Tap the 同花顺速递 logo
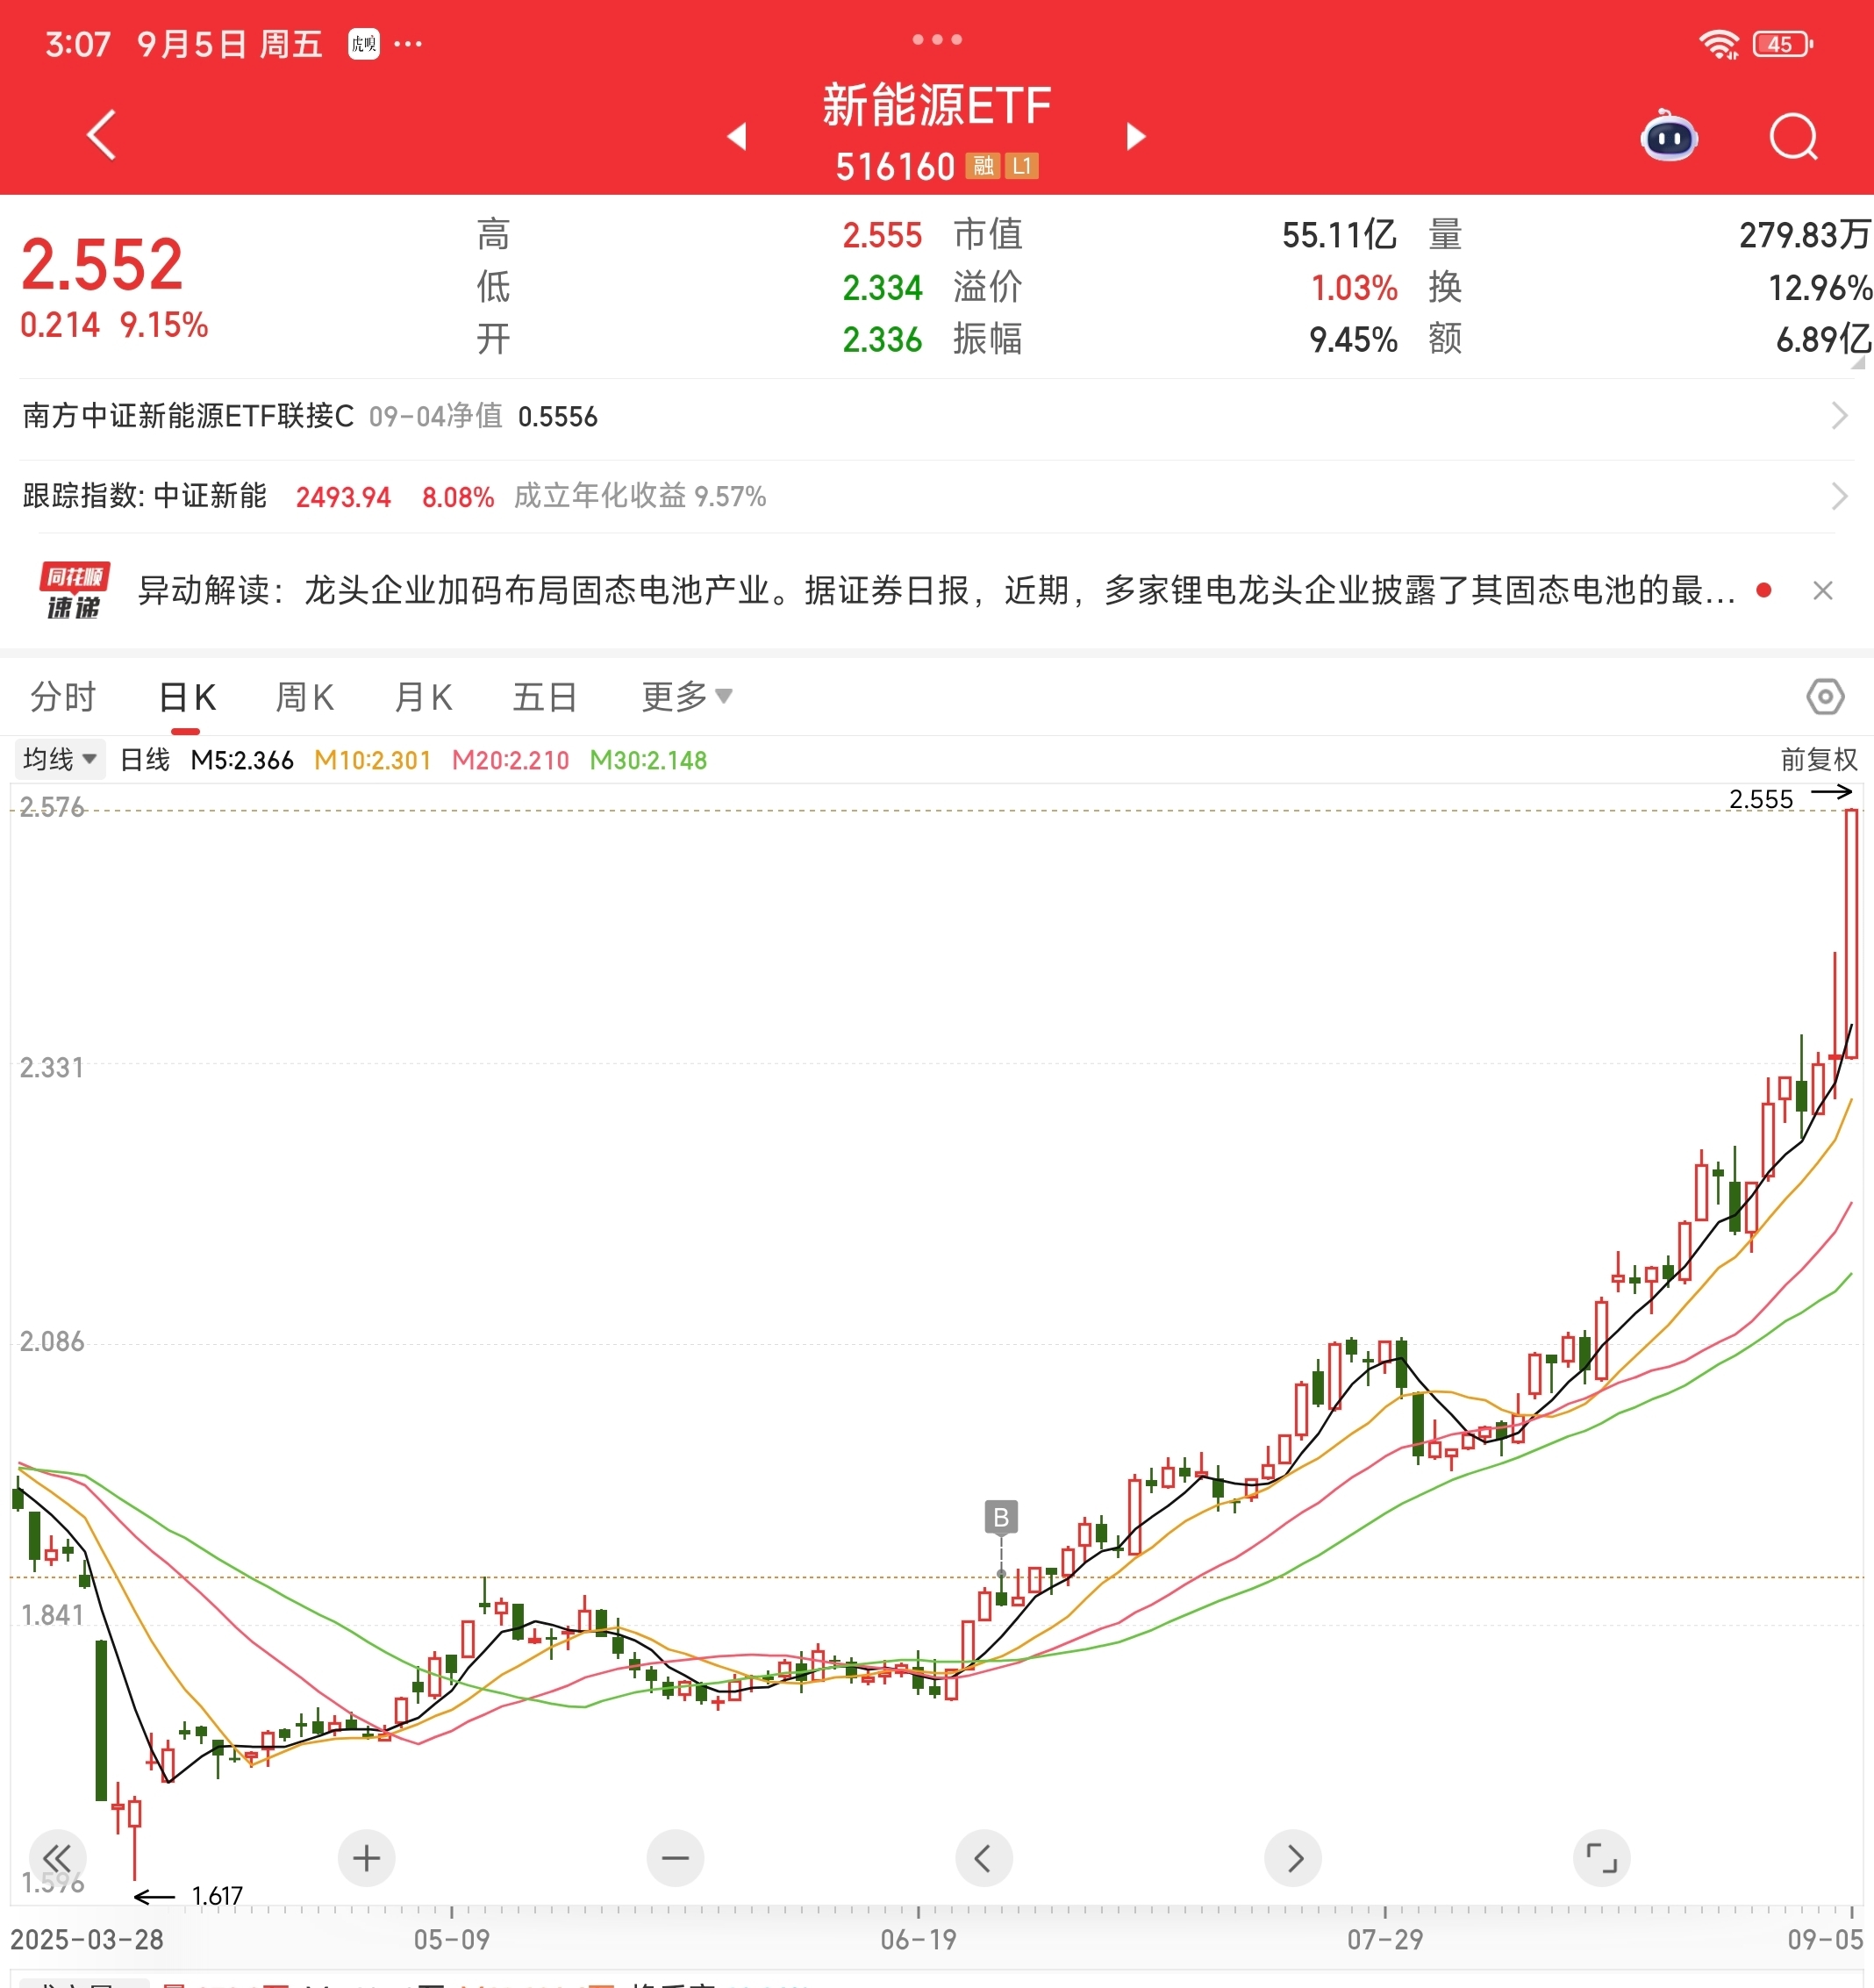 click(x=74, y=591)
